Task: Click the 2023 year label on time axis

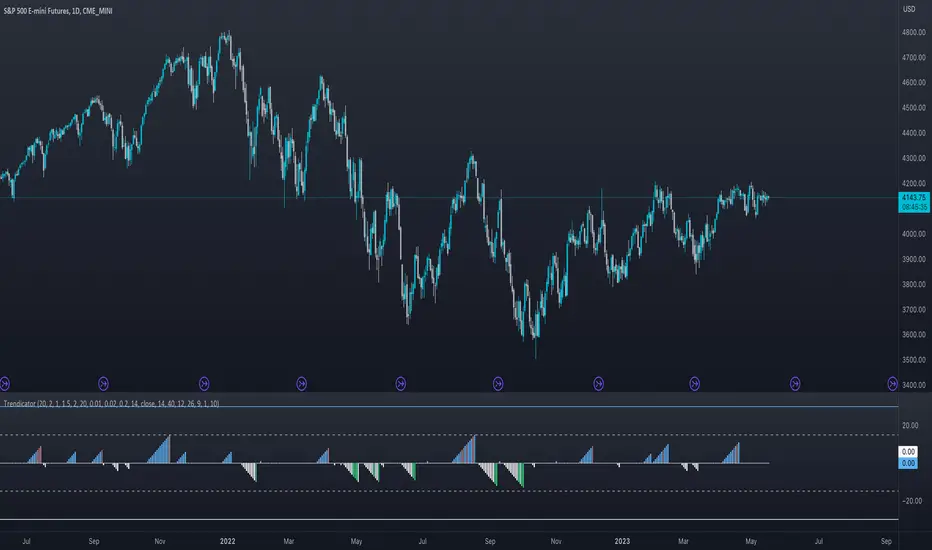Action: coord(622,541)
